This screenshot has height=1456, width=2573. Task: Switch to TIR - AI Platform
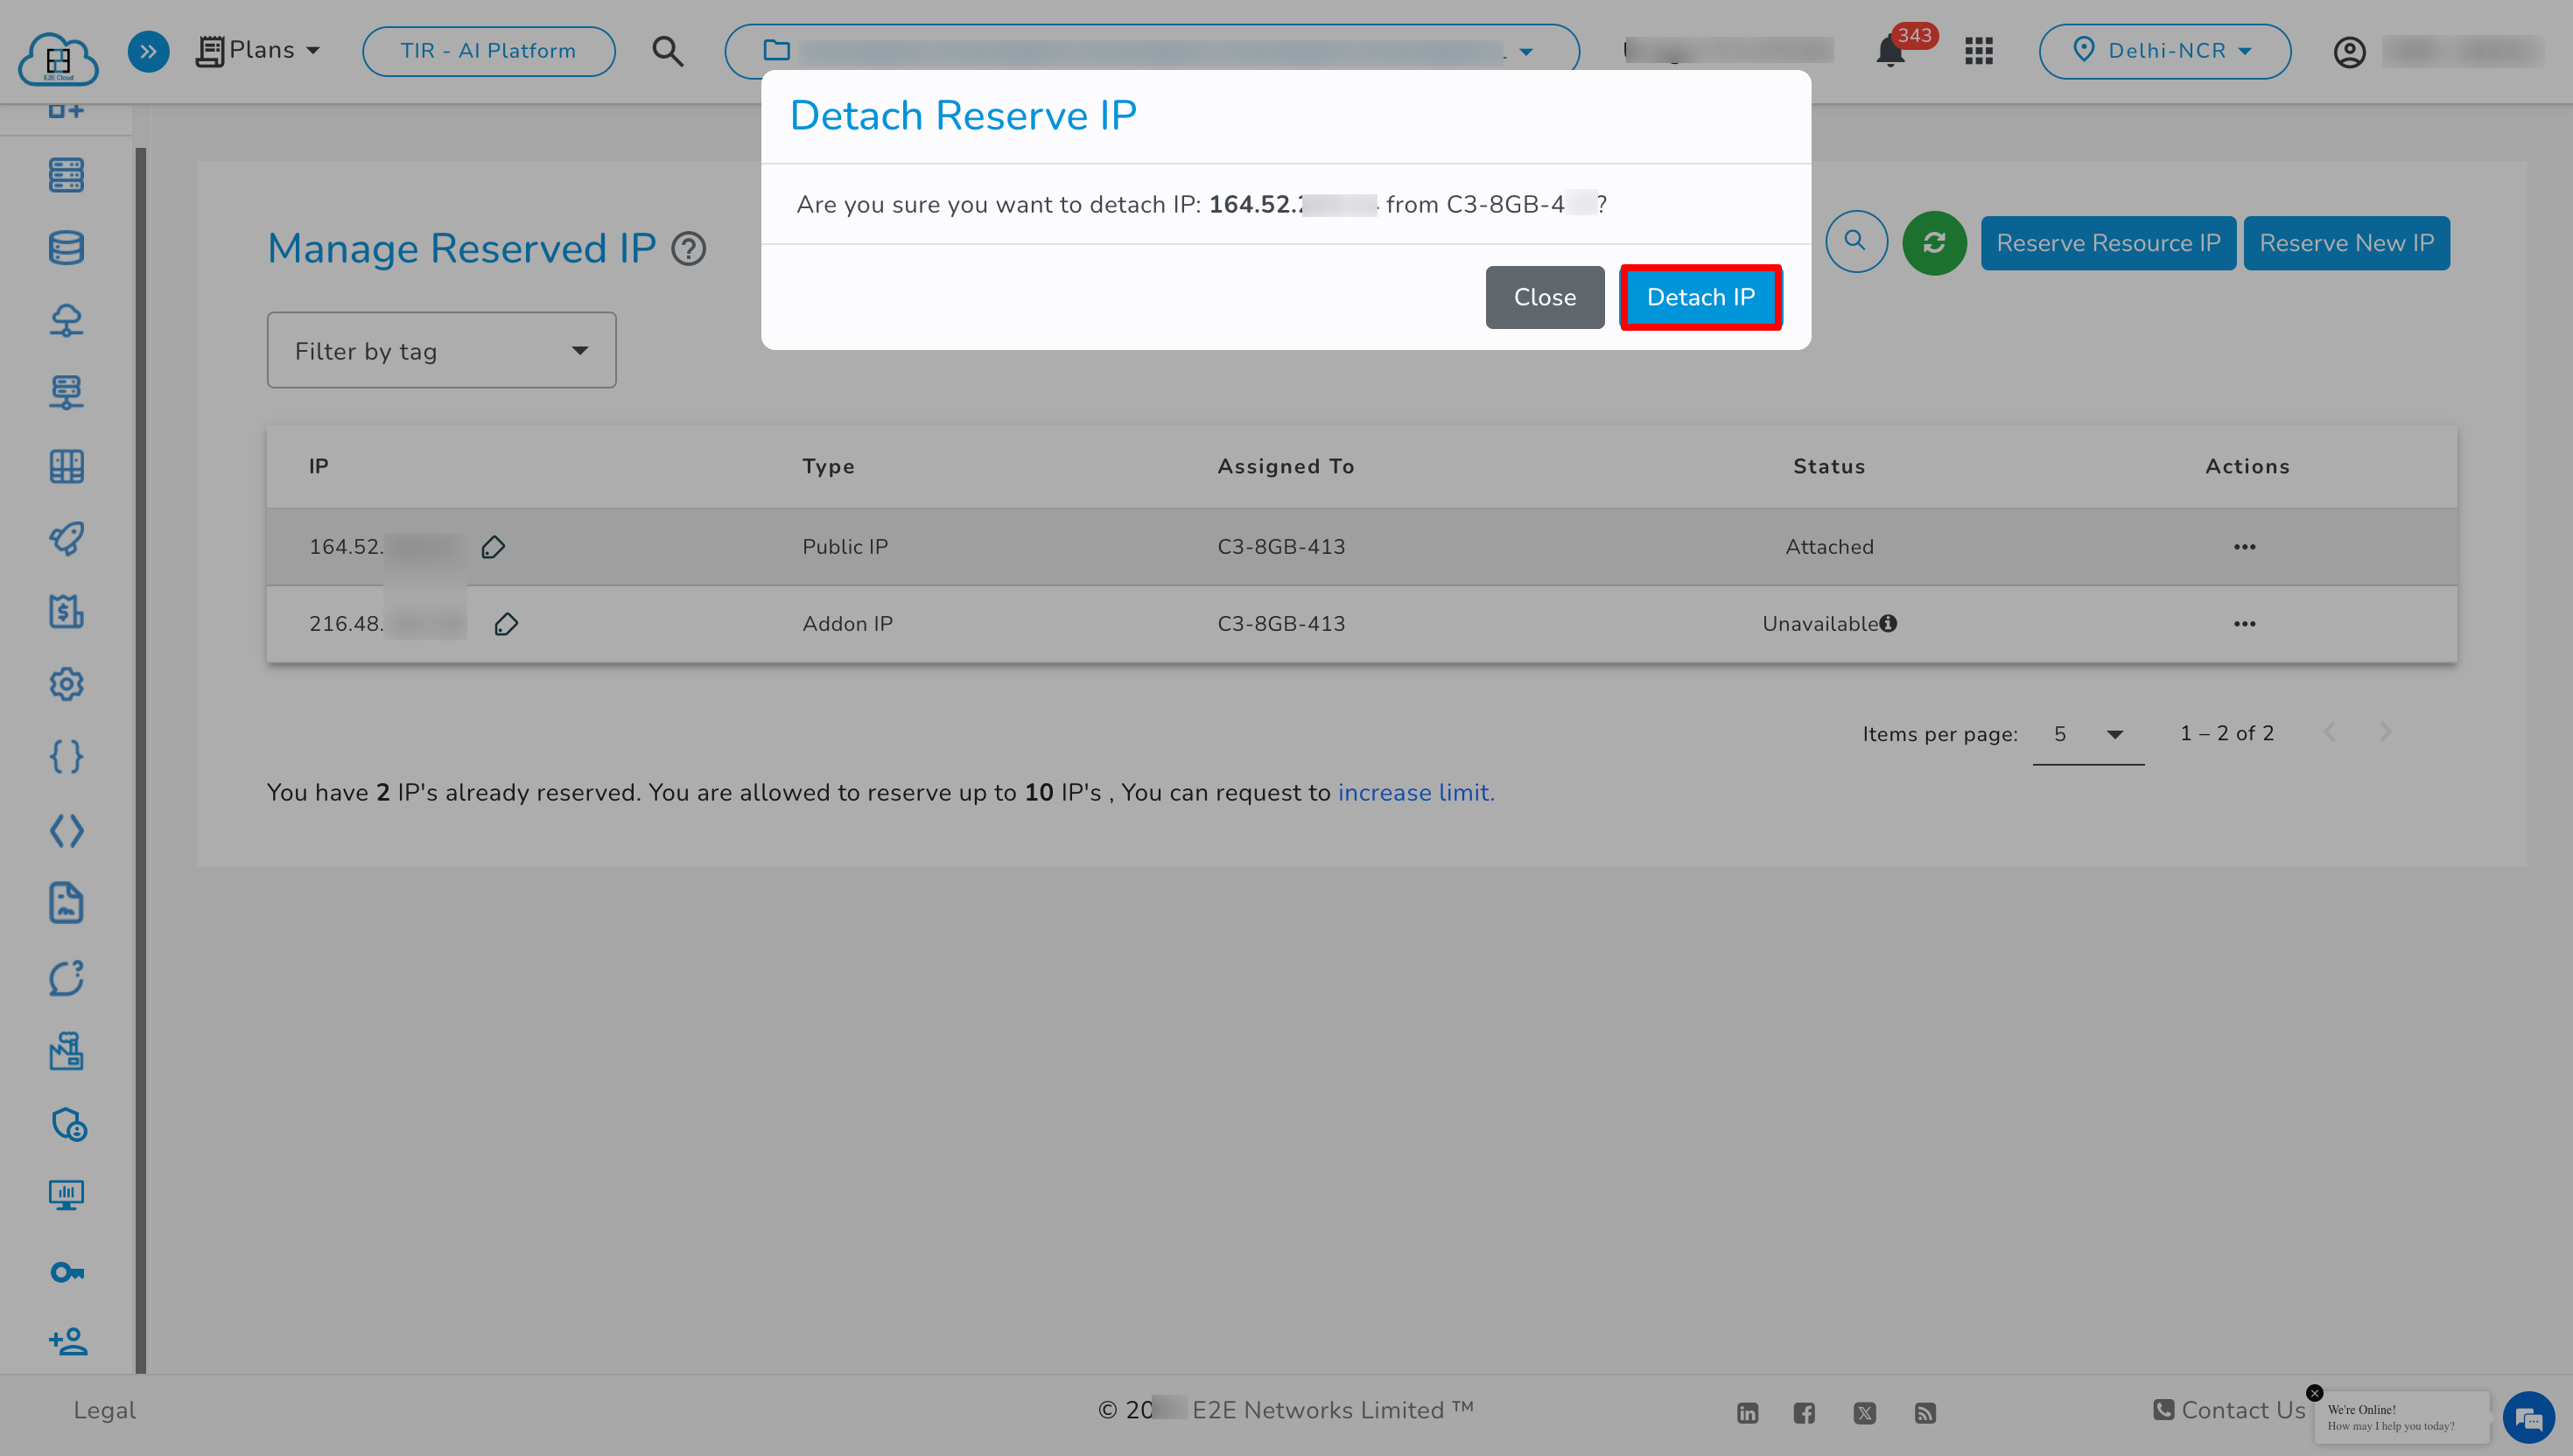coord(488,50)
